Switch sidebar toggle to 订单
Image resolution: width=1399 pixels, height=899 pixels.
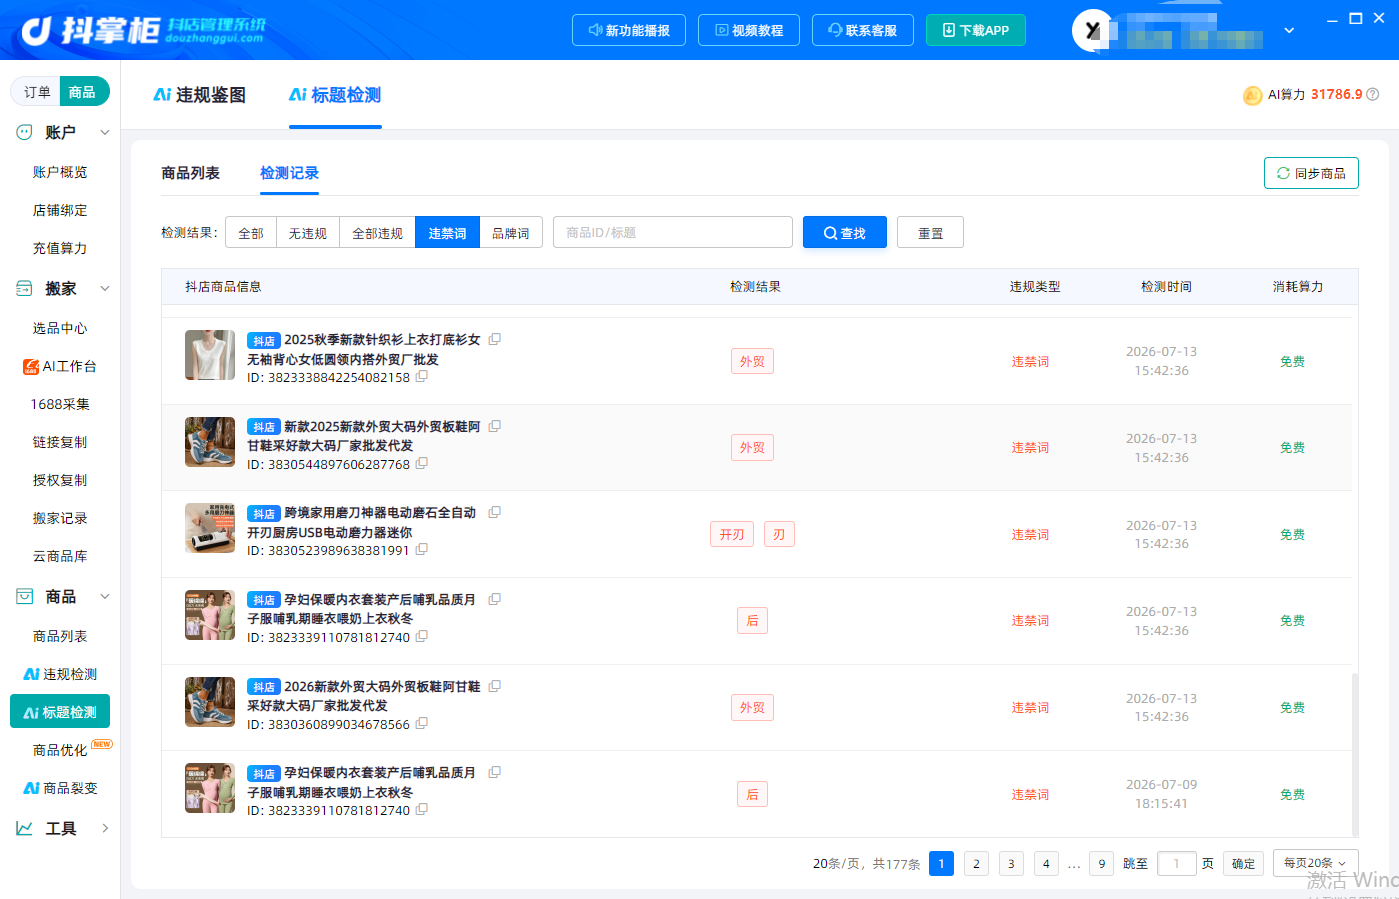pyautogui.click(x=37, y=92)
